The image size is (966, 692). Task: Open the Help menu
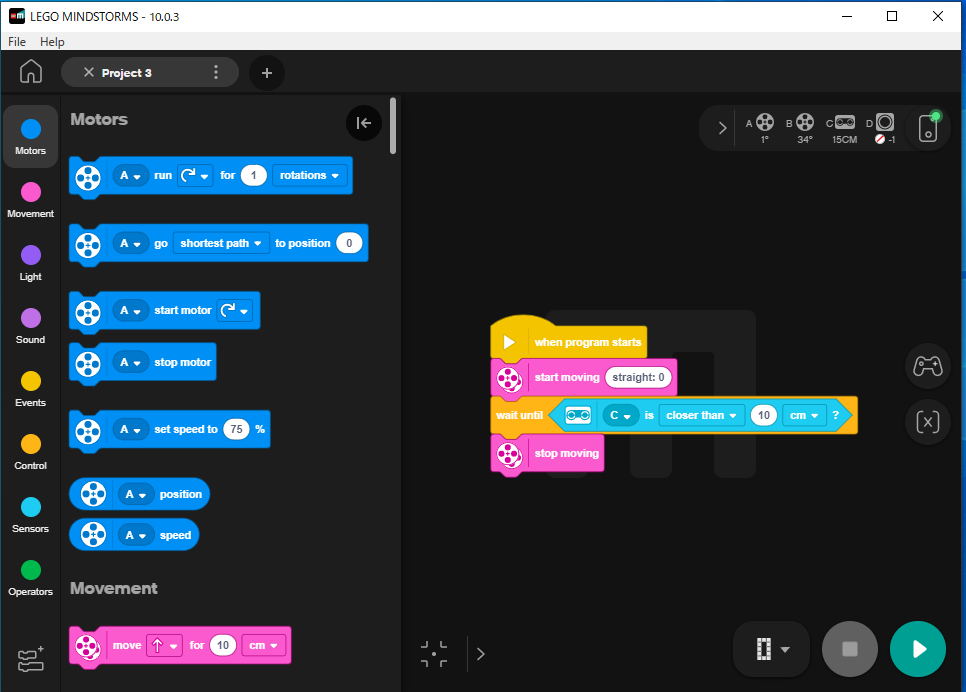pyautogui.click(x=52, y=41)
